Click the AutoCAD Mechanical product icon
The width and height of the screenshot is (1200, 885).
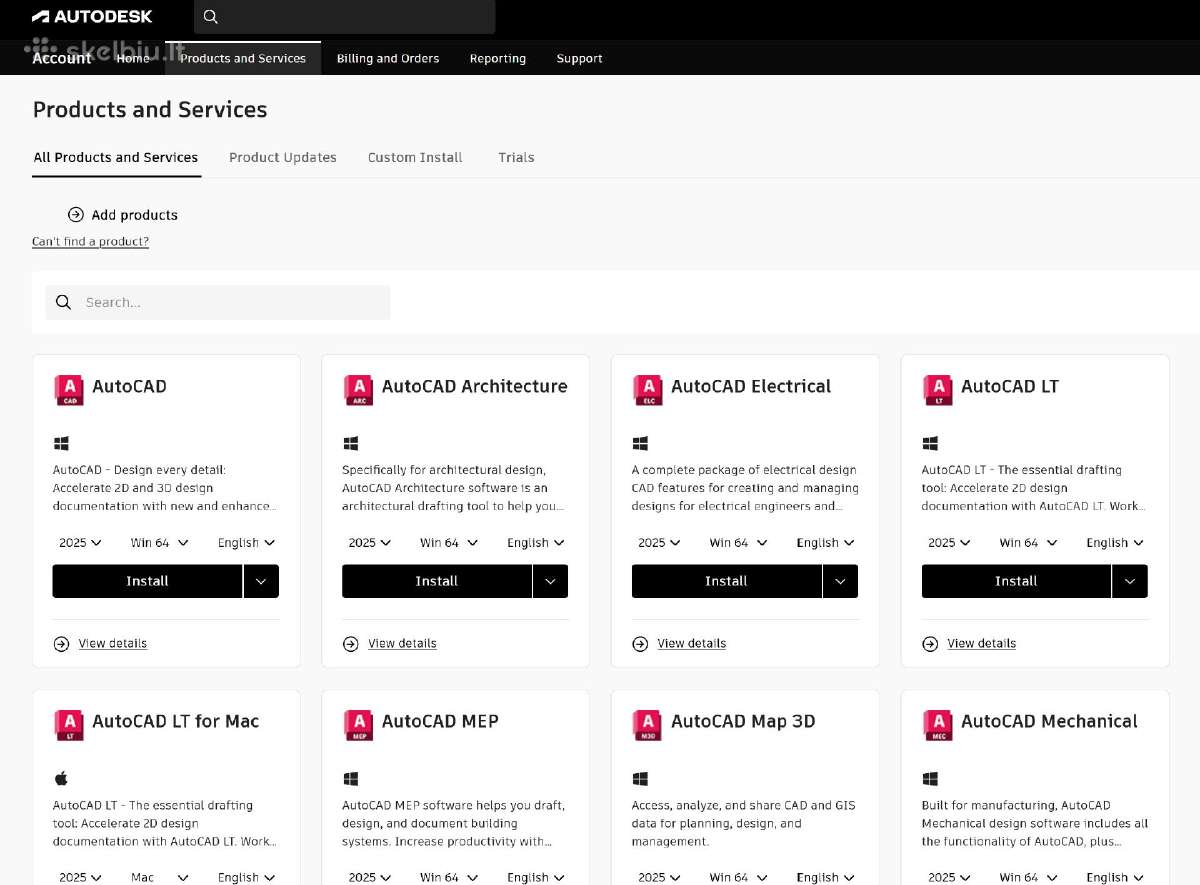pyautogui.click(x=938, y=724)
